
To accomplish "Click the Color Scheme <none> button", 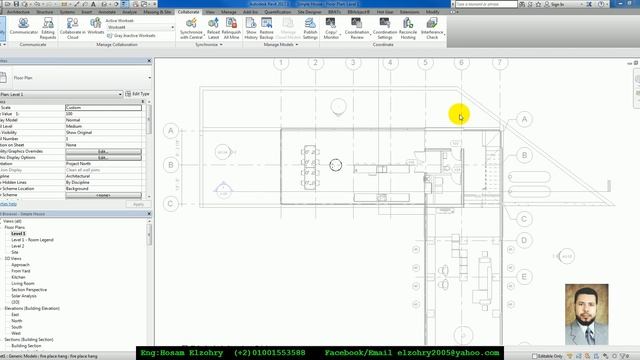I will (103, 195).
